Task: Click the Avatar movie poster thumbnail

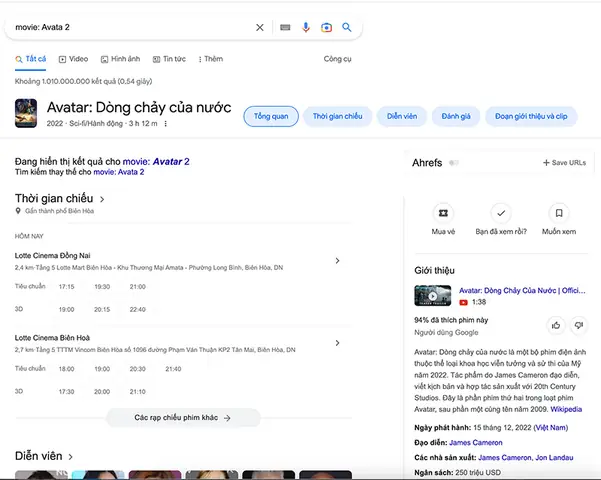Action: 26,113
